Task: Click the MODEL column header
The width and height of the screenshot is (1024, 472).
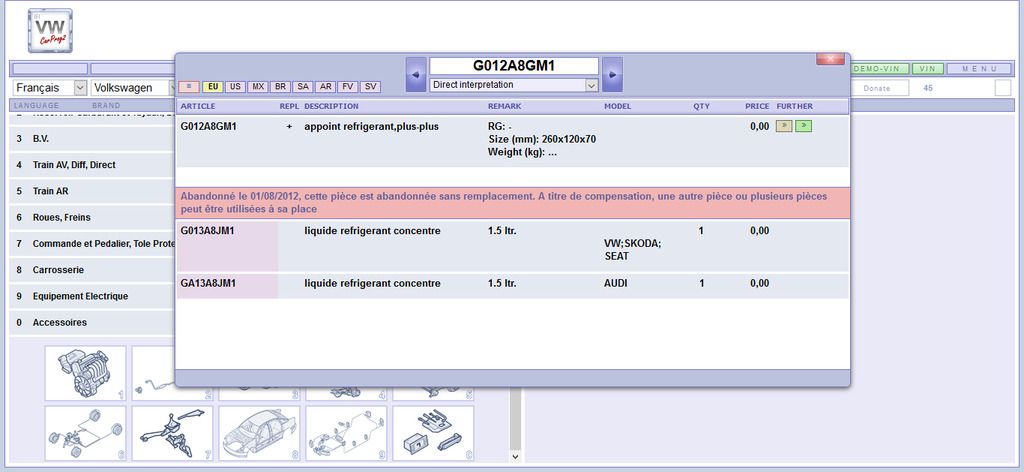Action: tap(618, 106)
